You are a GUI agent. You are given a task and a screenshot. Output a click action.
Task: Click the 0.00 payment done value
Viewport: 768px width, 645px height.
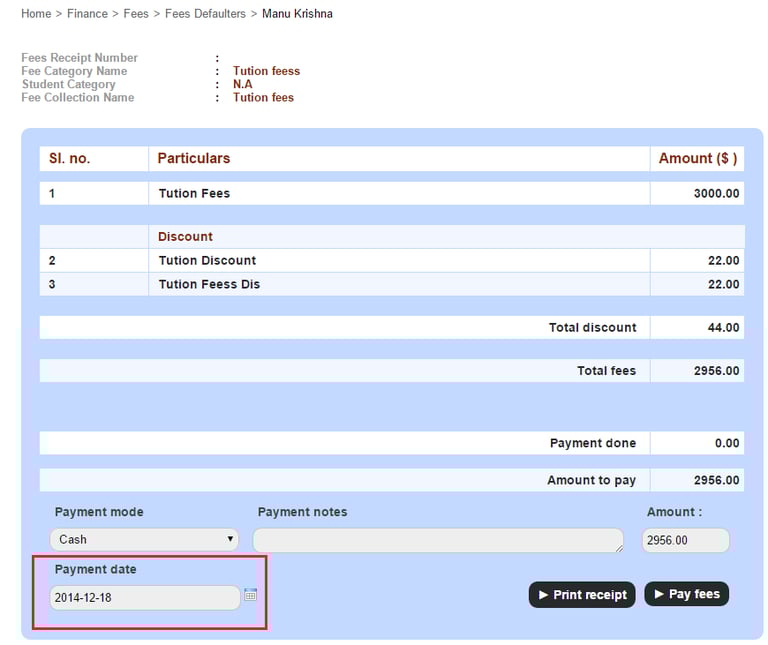click(x=727, y=443)
